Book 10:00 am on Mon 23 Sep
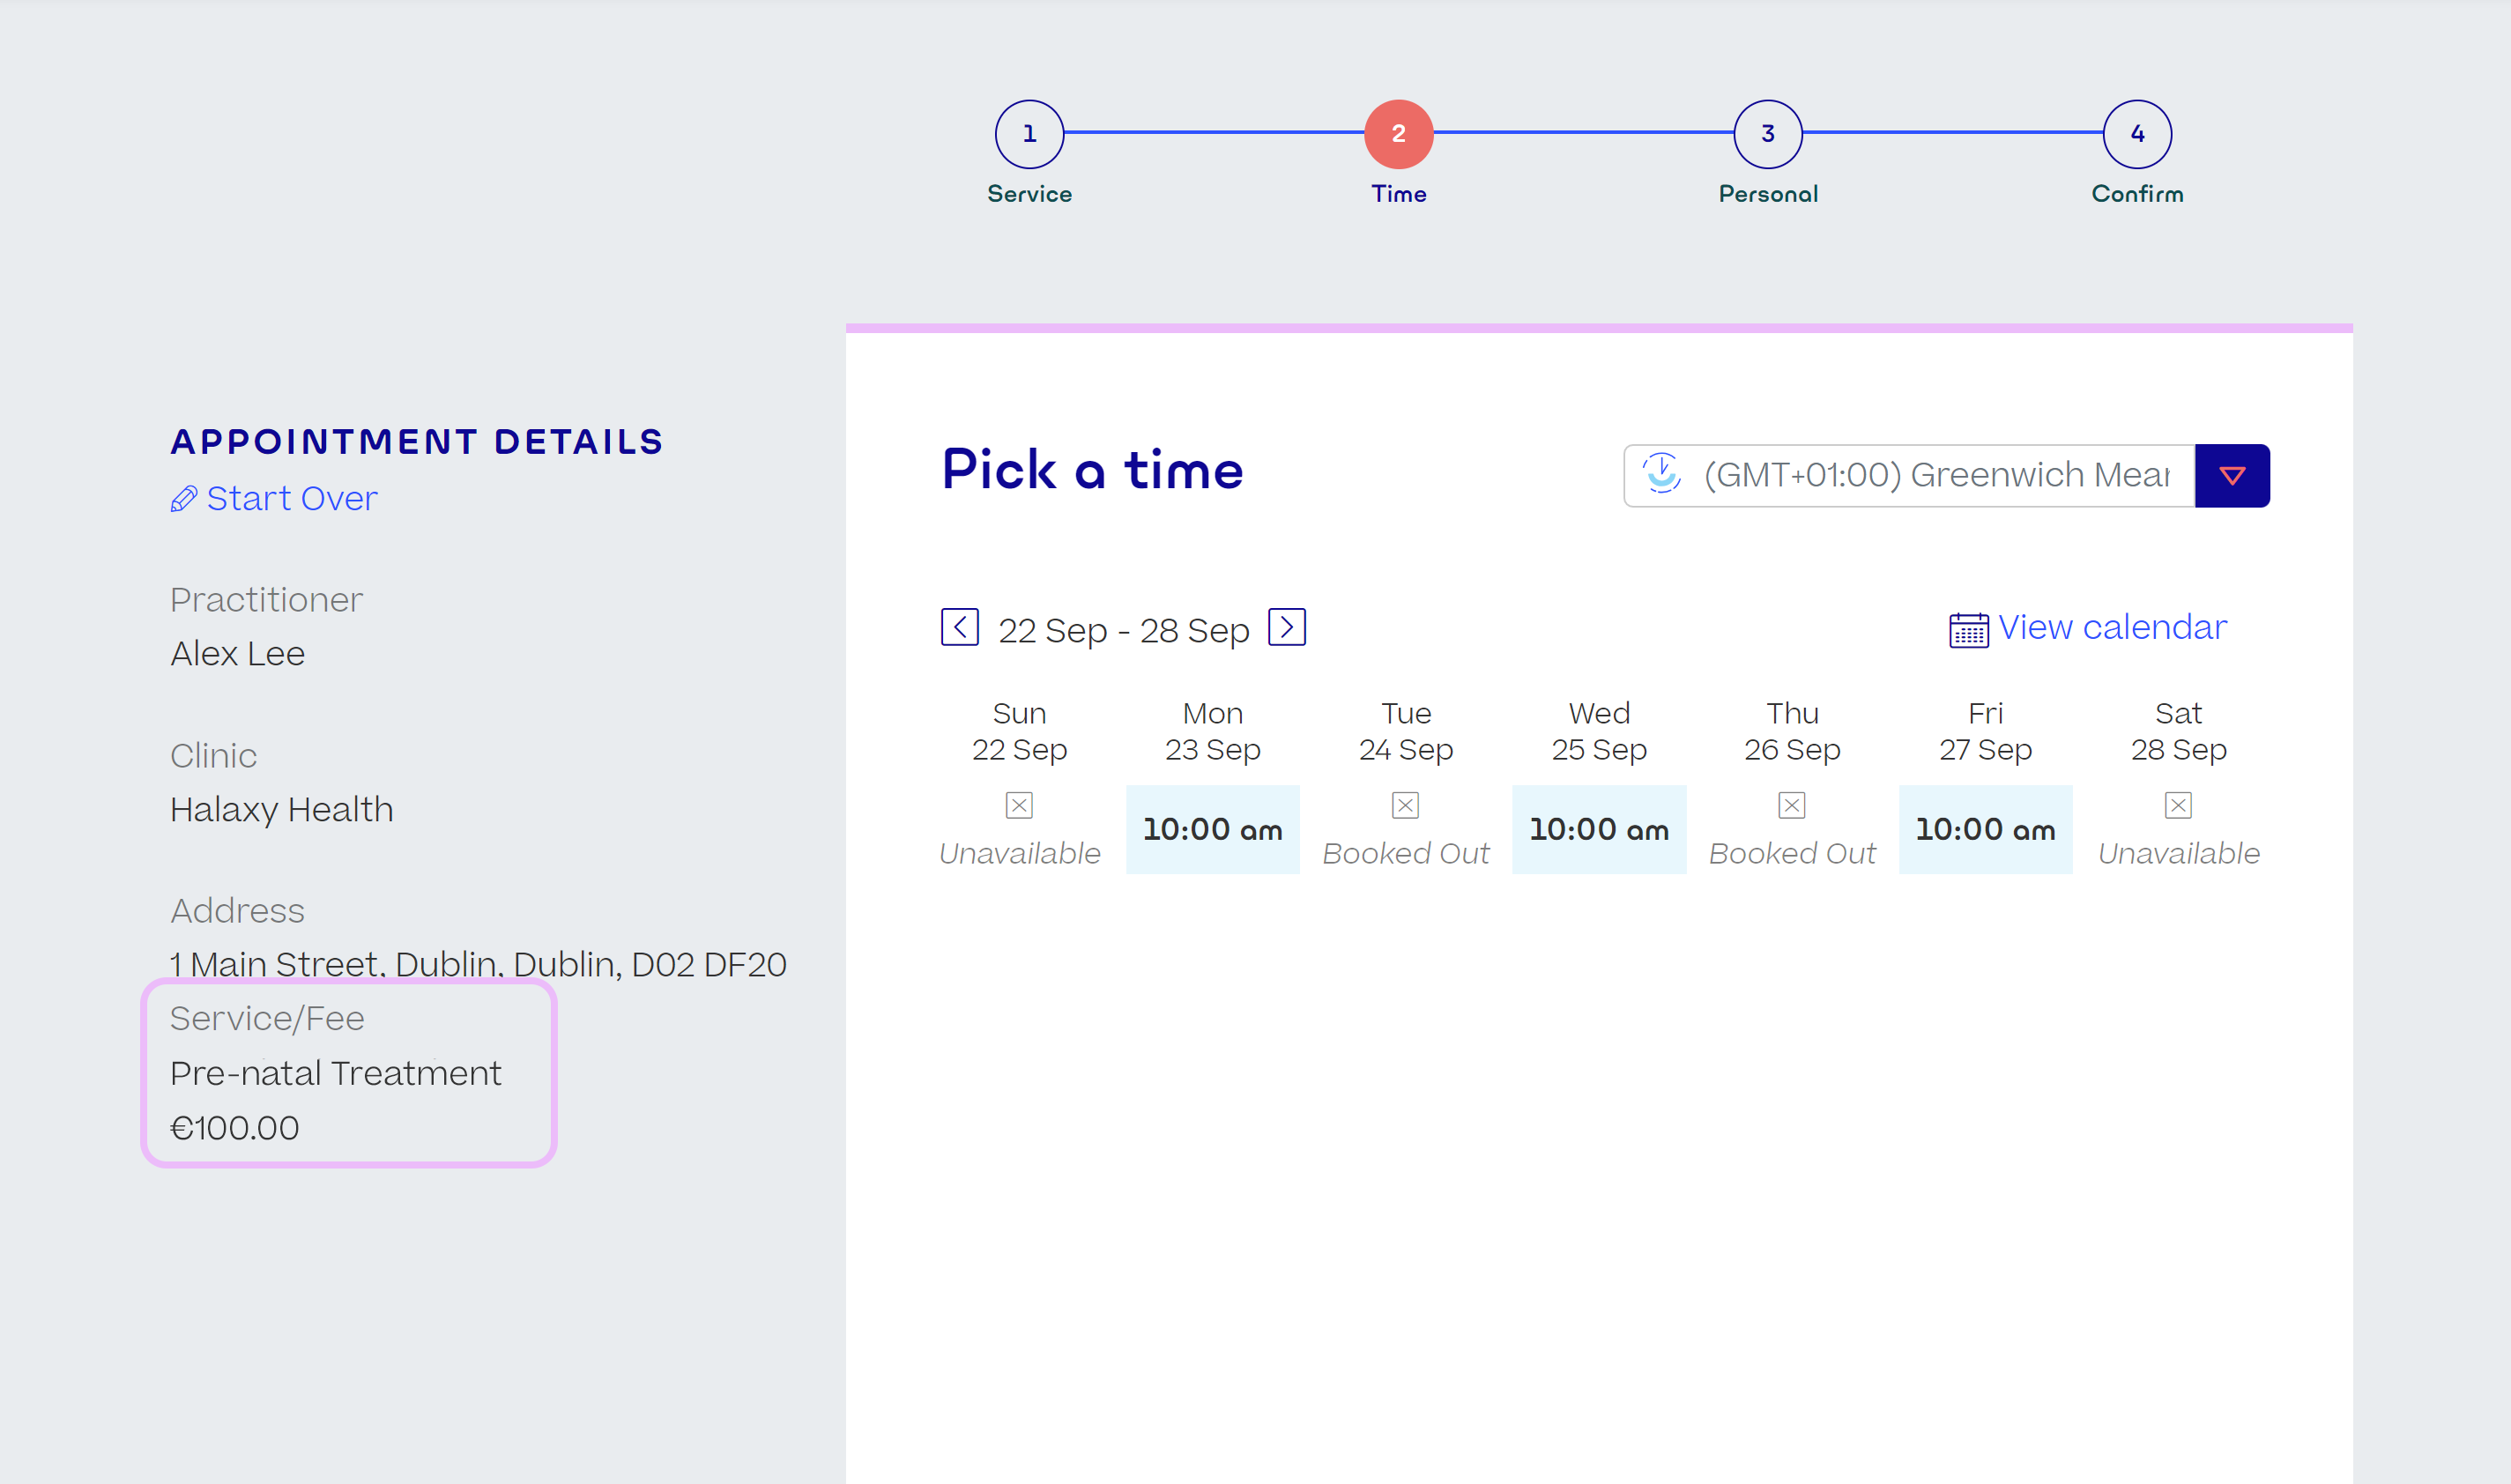The image size is (2511, 1484). pyautogui.click(x=1212, y=829)
